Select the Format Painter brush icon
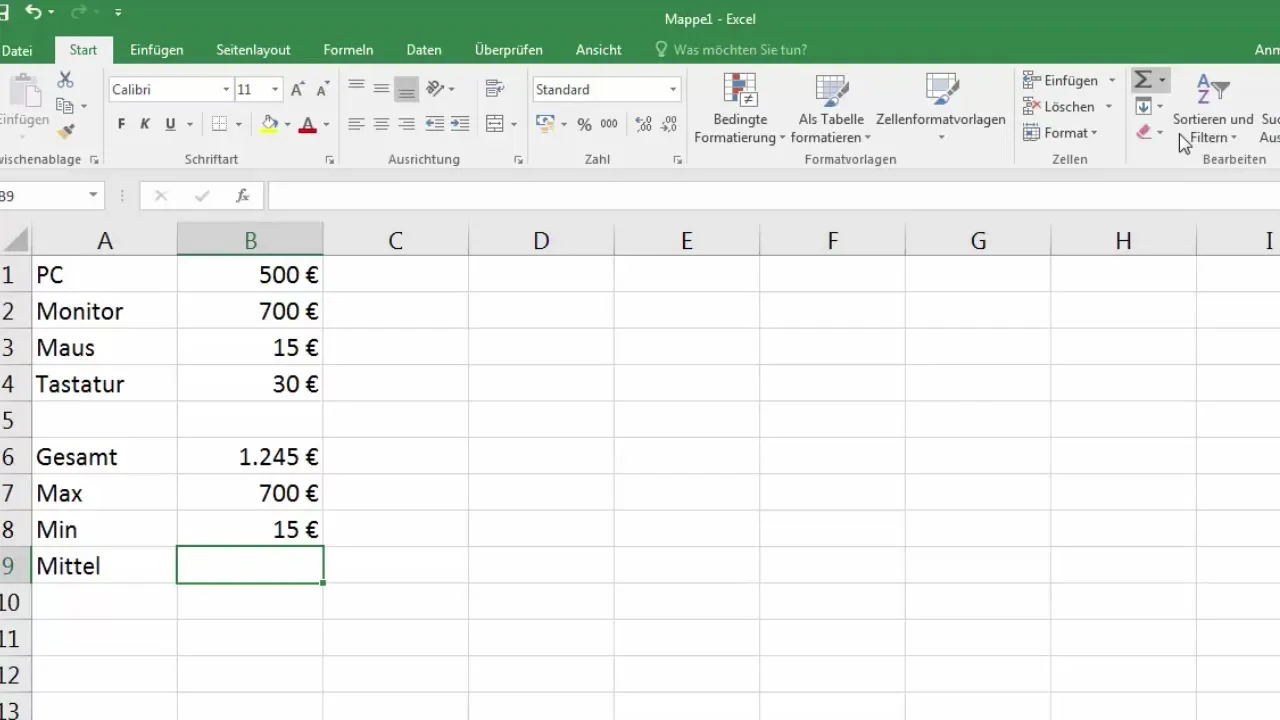1280x720 pixels. [x=66, y=131]
